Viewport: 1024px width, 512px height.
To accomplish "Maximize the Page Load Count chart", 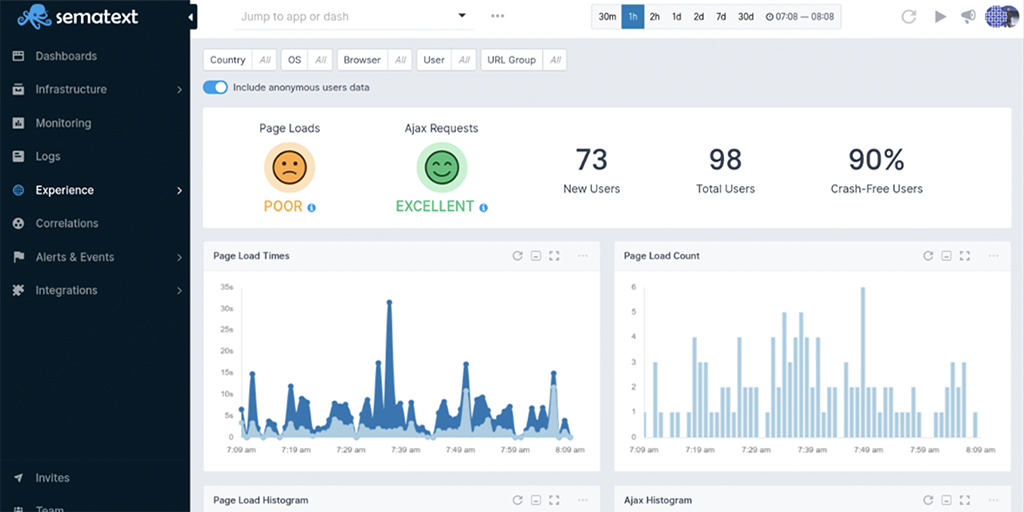I will 964,256.
